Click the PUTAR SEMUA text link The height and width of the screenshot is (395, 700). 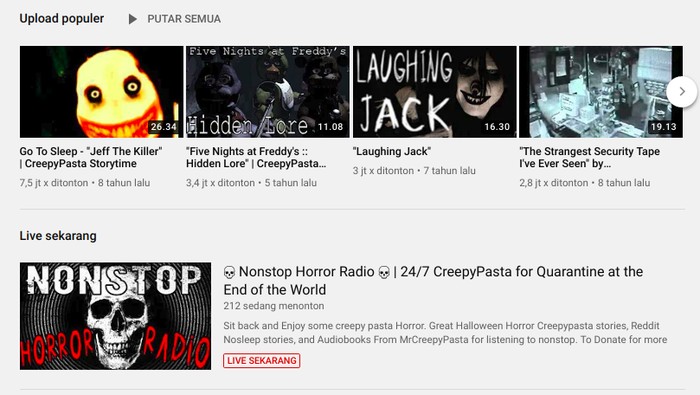tap(184, 19)
